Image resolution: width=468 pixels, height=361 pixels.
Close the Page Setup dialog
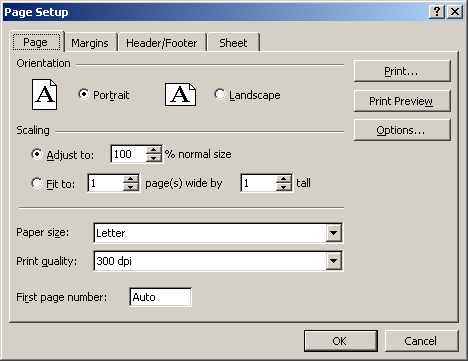pyautogui.click(x=455, y=12)
